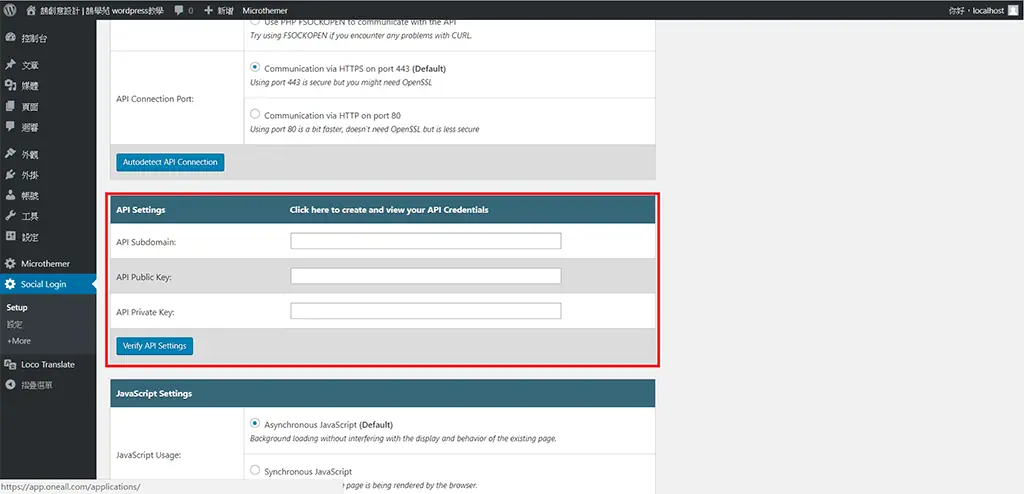Click the Microthemer gear icon in the sidebar
Viewport: 1024px width, 494px height.
click(10, 264)
